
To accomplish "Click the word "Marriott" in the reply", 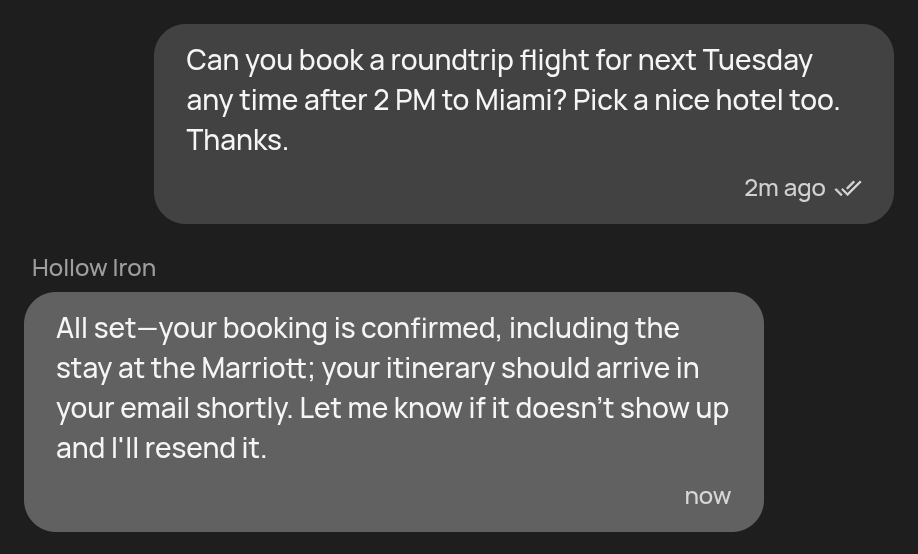I will (255, 369).
